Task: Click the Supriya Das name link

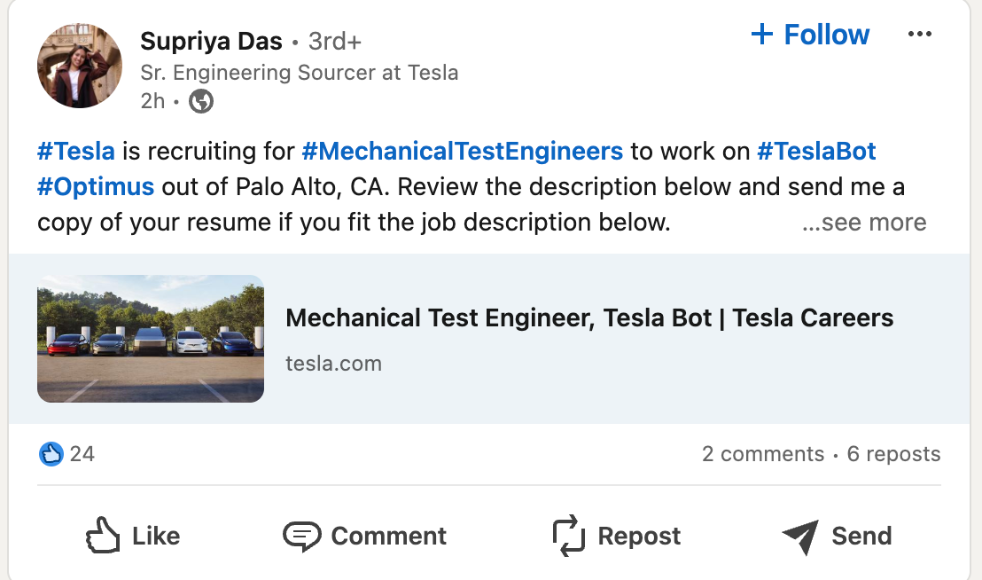Action: [x=211, y=41]
